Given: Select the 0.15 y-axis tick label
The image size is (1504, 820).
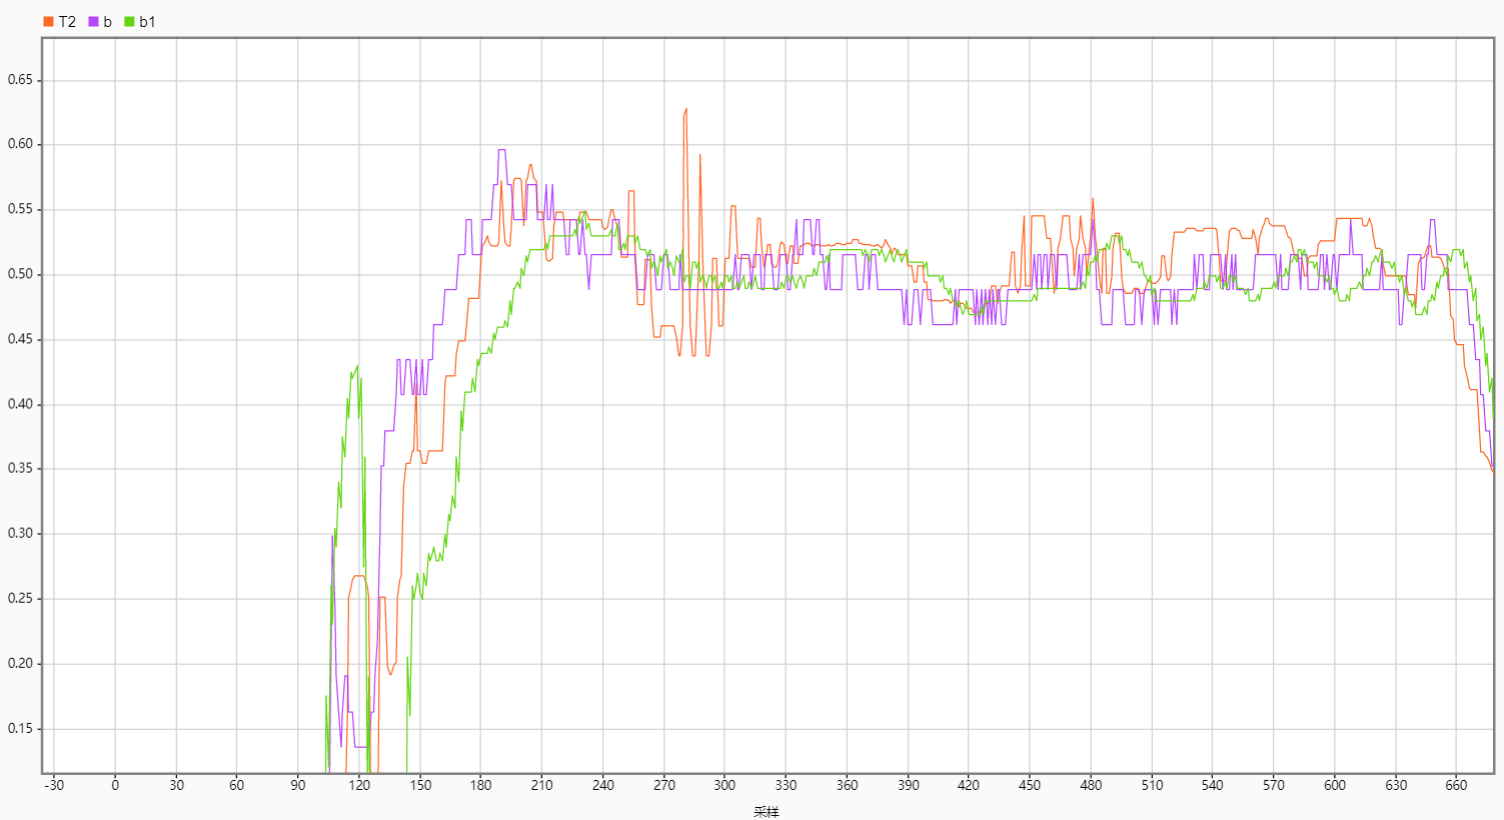Looking at the screenshot, I should 20,729.
